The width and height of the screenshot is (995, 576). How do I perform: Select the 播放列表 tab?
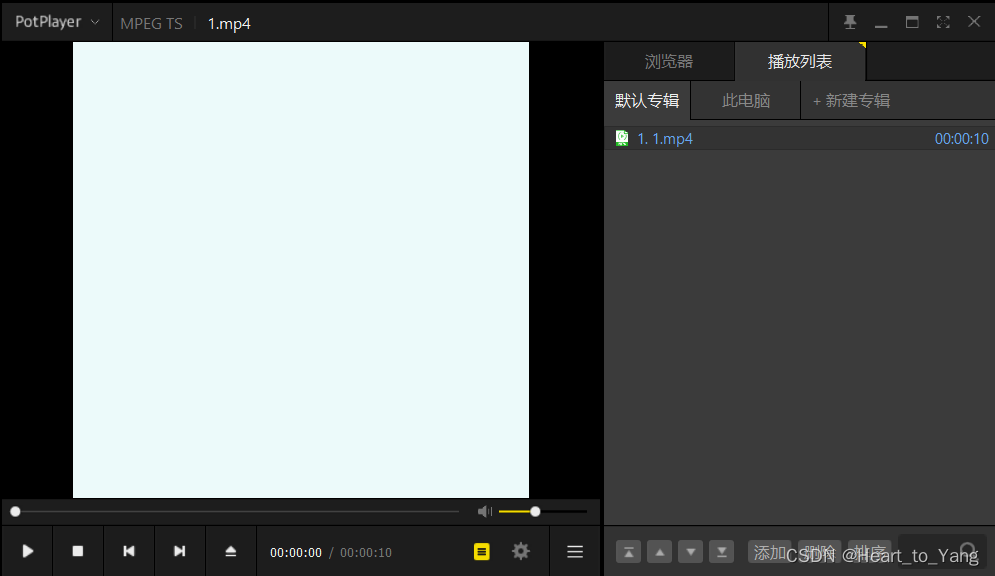[800, 62]
